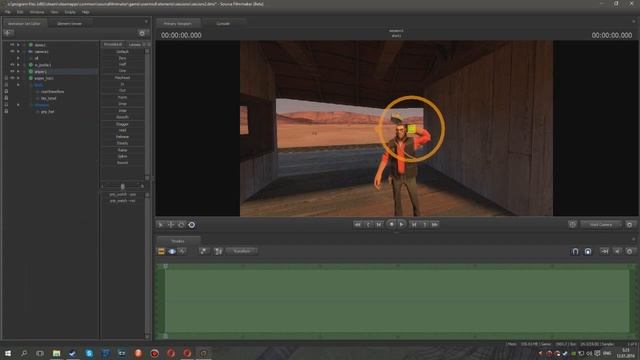Open timeline settings gear icon
The height and width of the screenshot is (360, 640).
630,251
